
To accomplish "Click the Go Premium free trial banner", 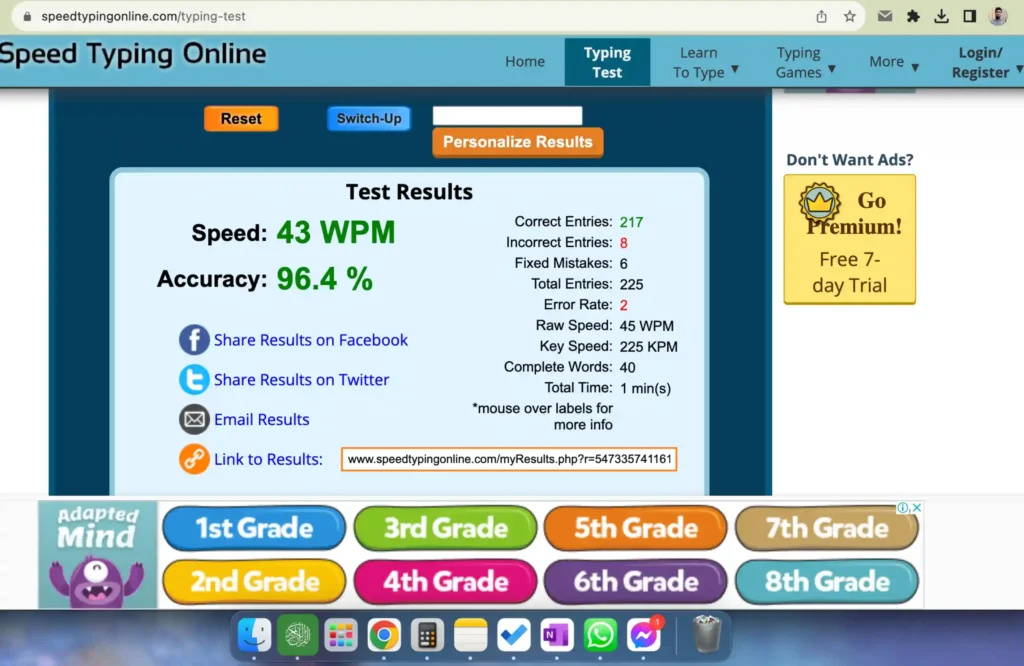I will click(x=850, y=239).
